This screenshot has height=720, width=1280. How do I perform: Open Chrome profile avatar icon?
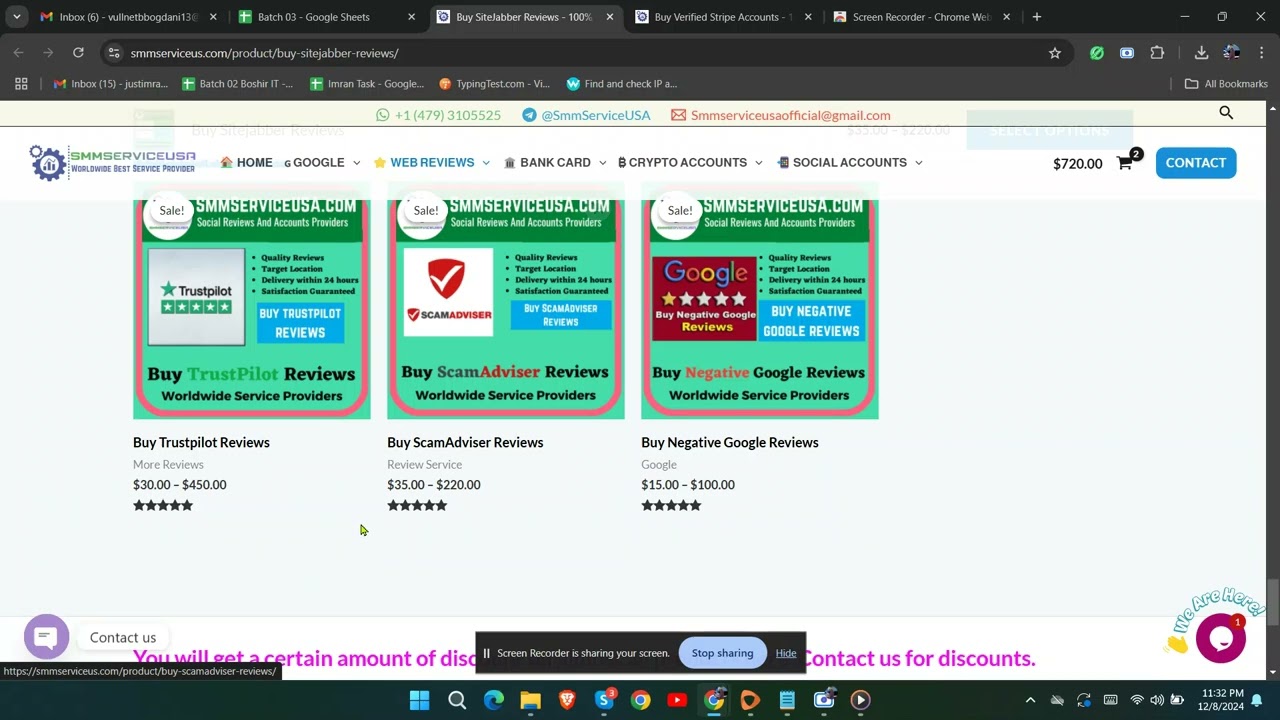(1231, 53)
